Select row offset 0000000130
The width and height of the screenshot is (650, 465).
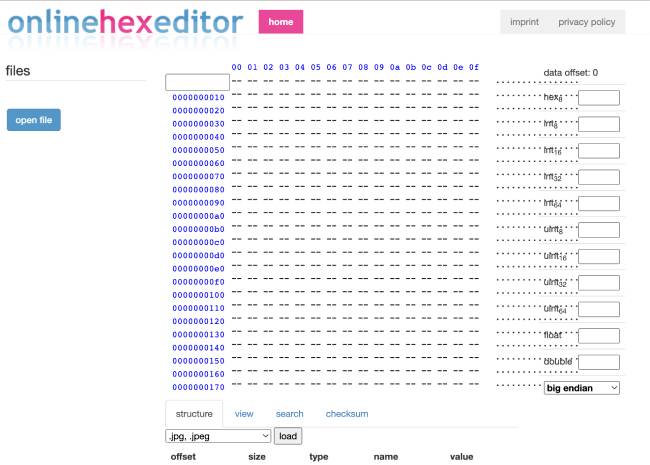(198, 334)
